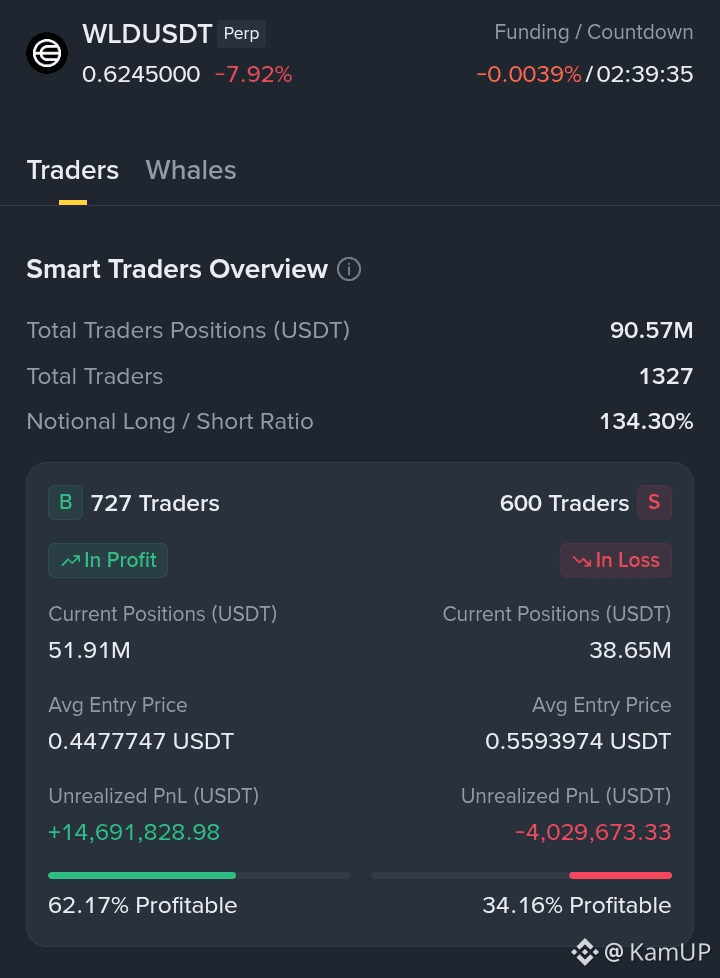Click the funding rate -0.0039% value
Viewport: 720px width, 978px height.
click(528, 74)
